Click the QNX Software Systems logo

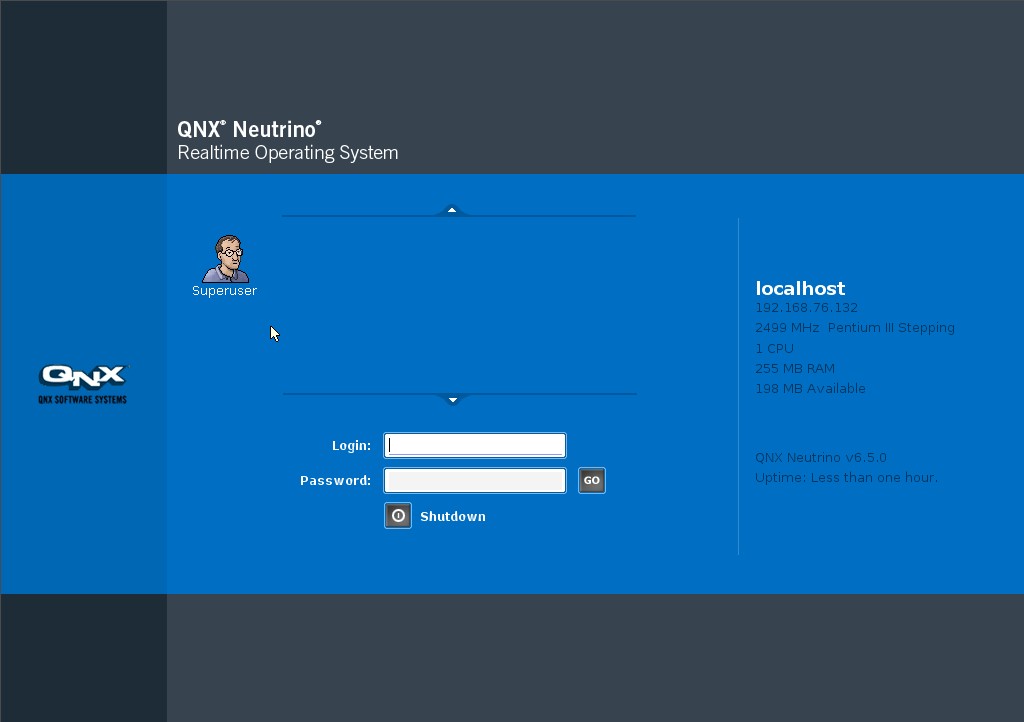tap(83, 385)
